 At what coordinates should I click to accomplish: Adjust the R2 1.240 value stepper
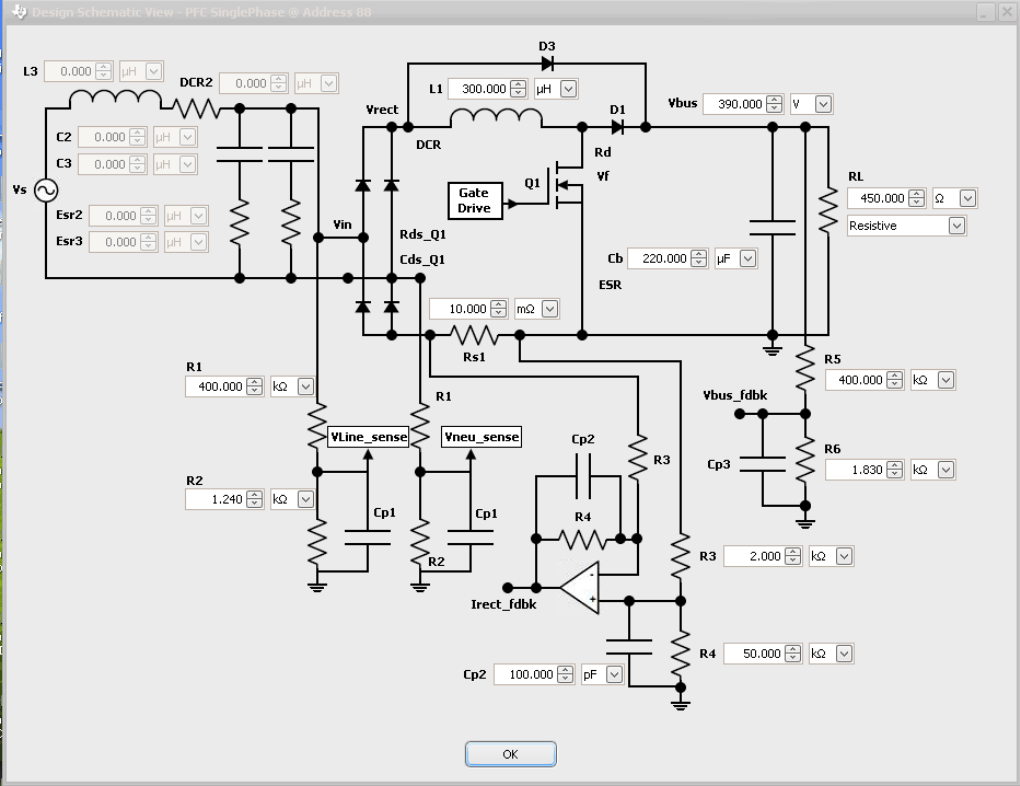[254, 498]
